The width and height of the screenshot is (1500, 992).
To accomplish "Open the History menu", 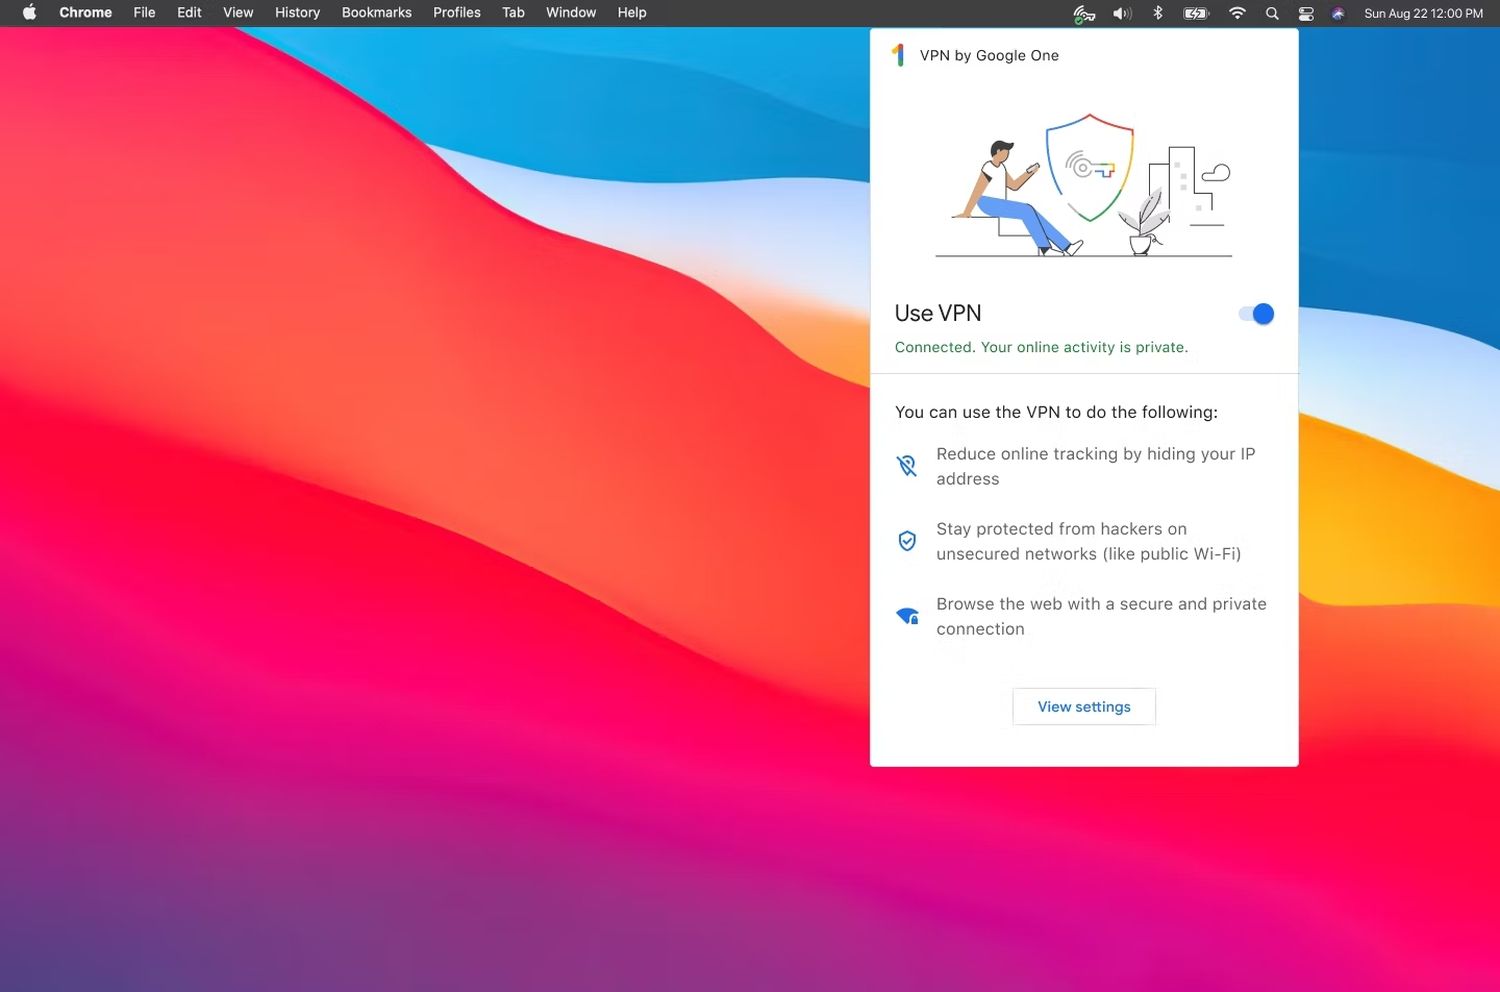I will [297, 13].
